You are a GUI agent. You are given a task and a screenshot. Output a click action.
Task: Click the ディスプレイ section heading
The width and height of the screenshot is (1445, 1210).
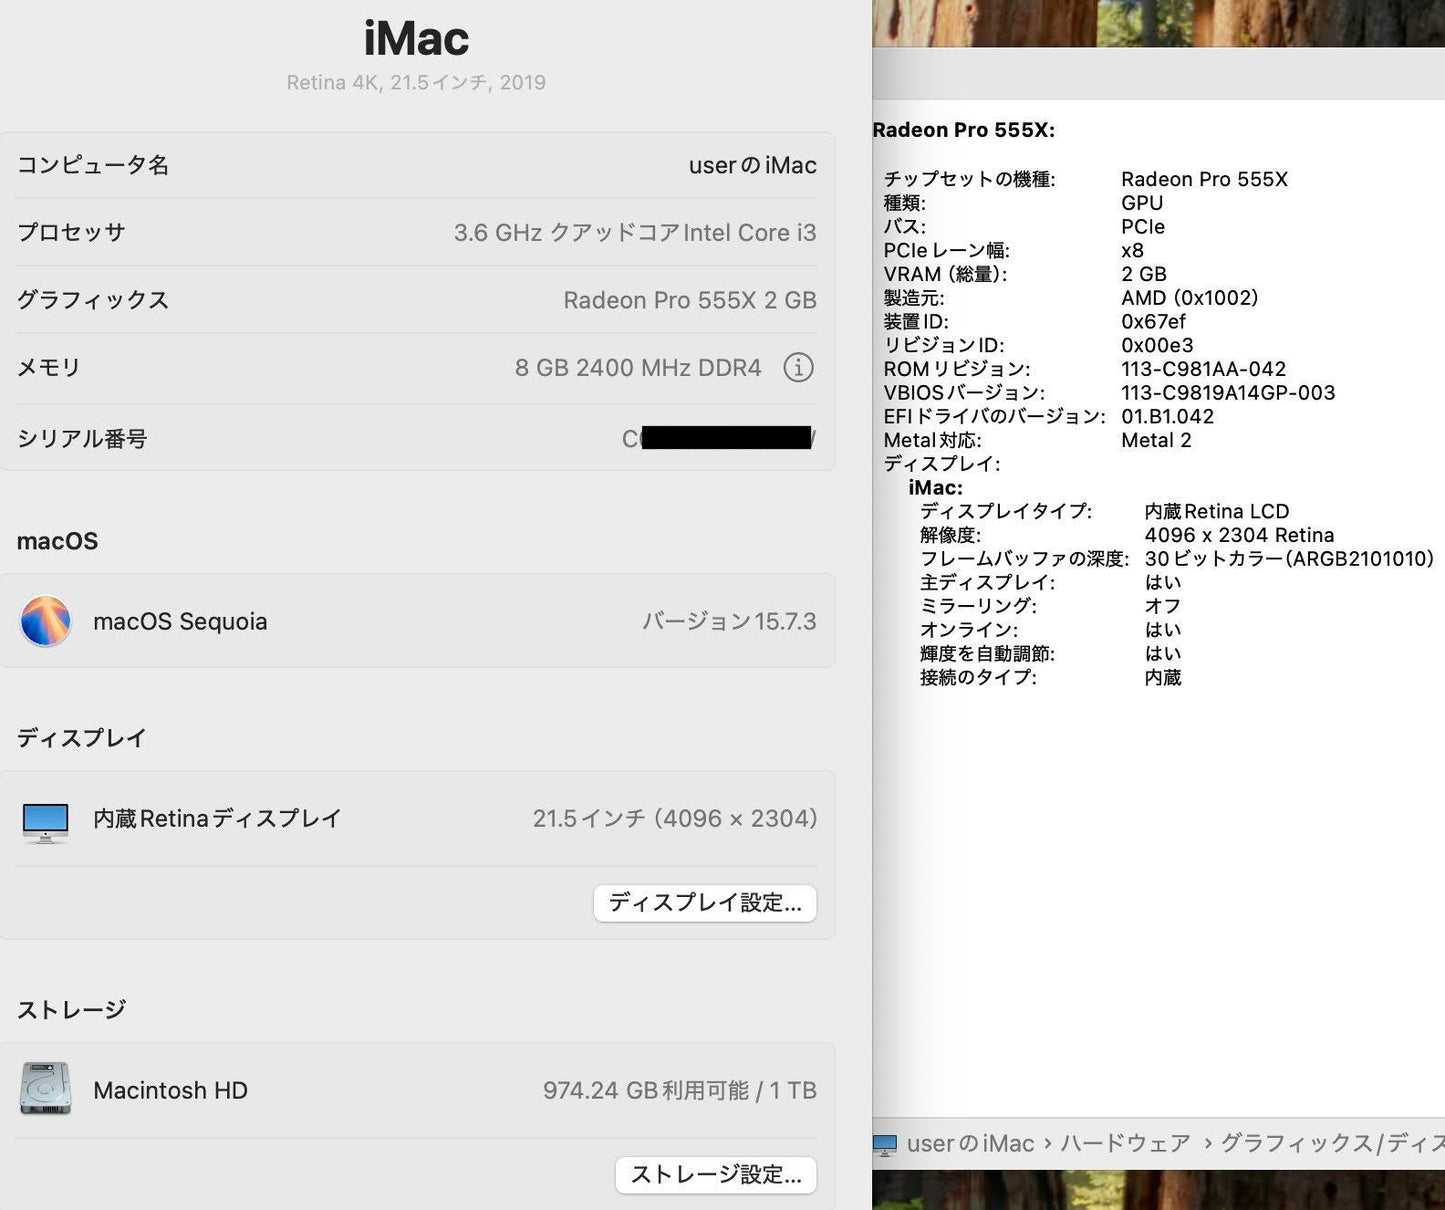click(82, 738)
